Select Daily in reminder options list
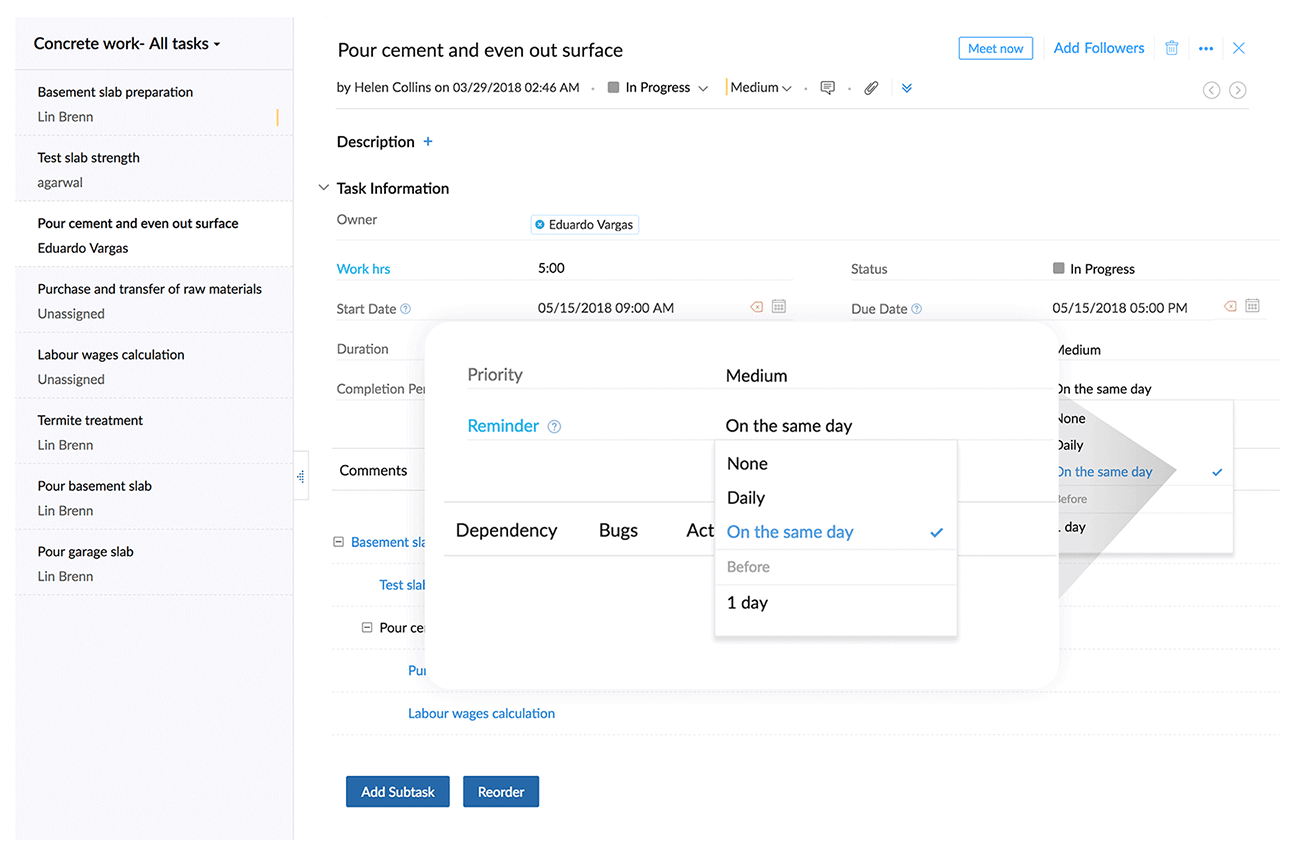Screen dimensions: 1300x861 point(746,498)
